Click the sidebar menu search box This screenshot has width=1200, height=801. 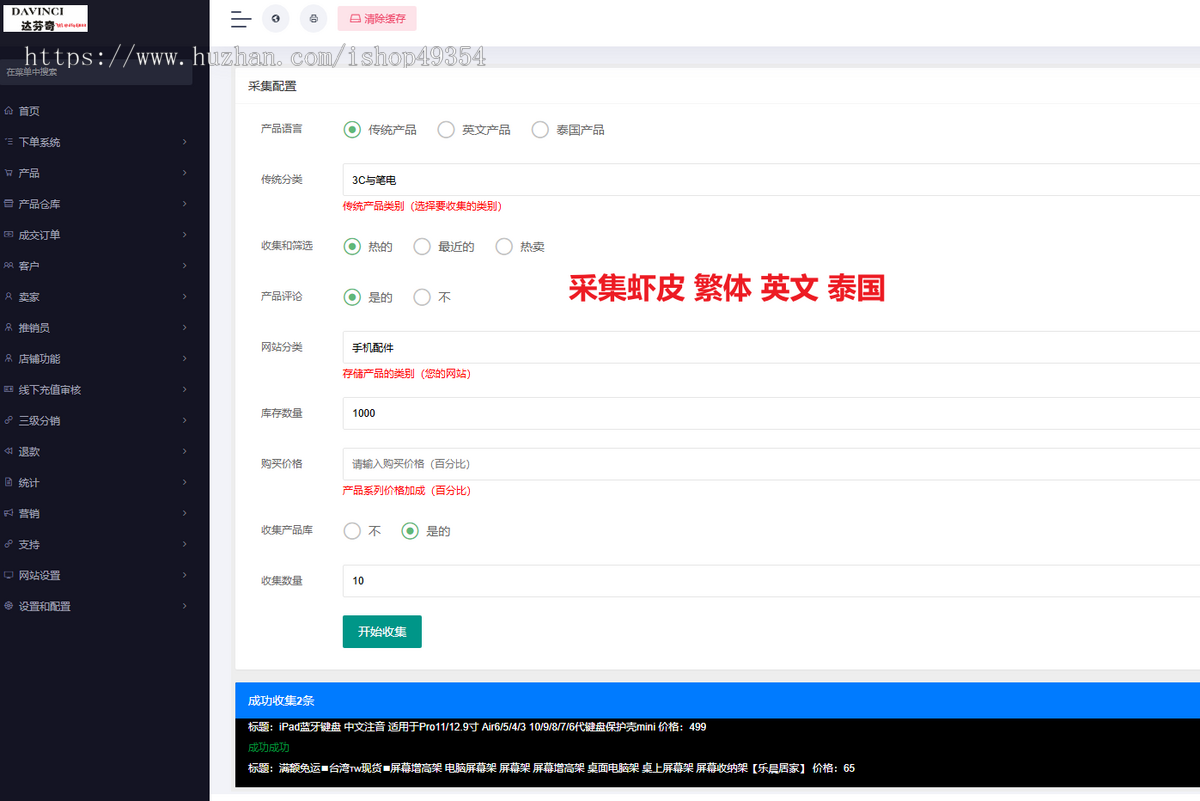point(96,72)
